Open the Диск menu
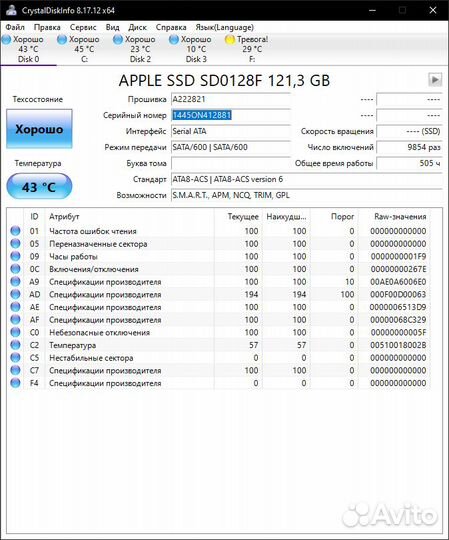Screen dimensions: 449x540 (x=137, y=27)
